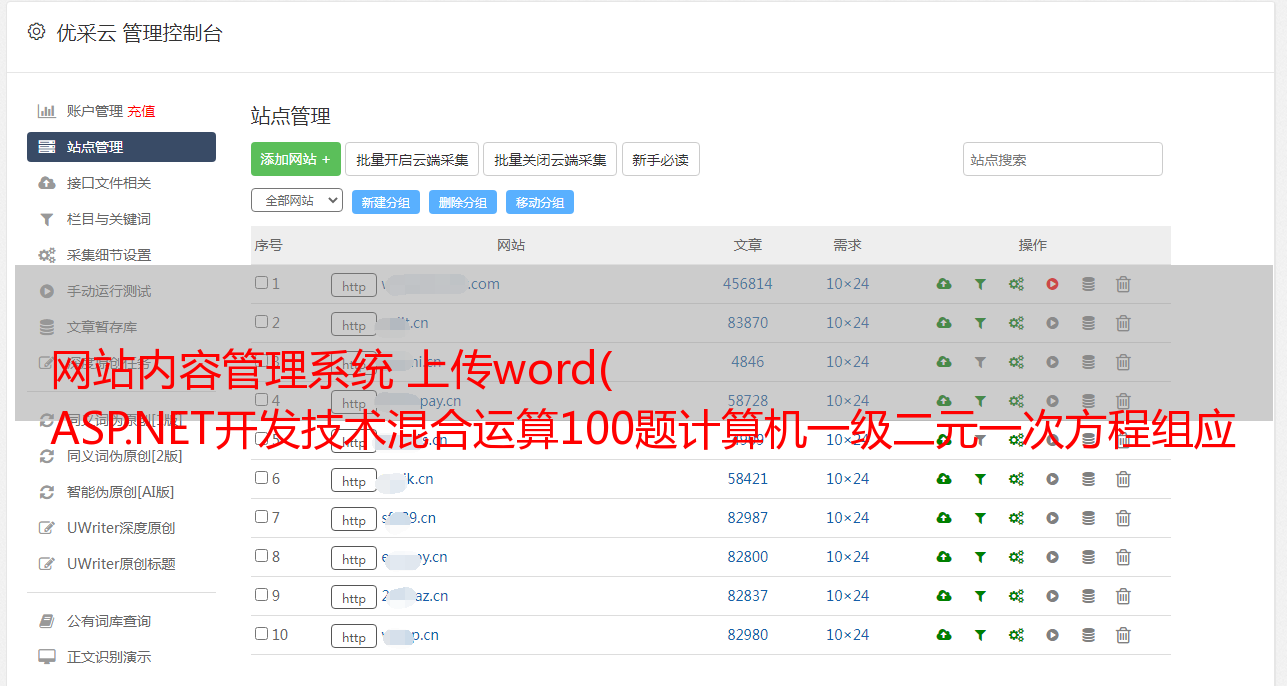
Task: Click the cloud upload icon in row 10
Action: 944,635
